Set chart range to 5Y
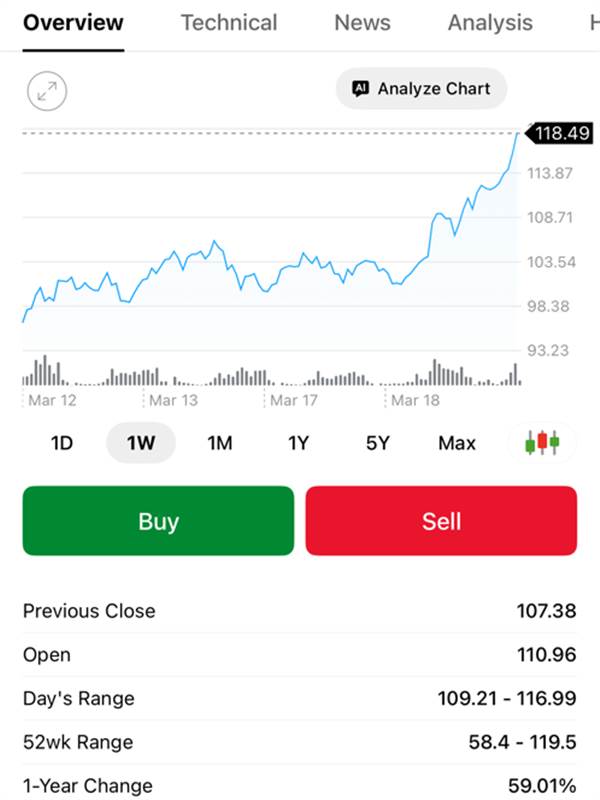This screenshot has height=800, width=600. click(377, 443)
